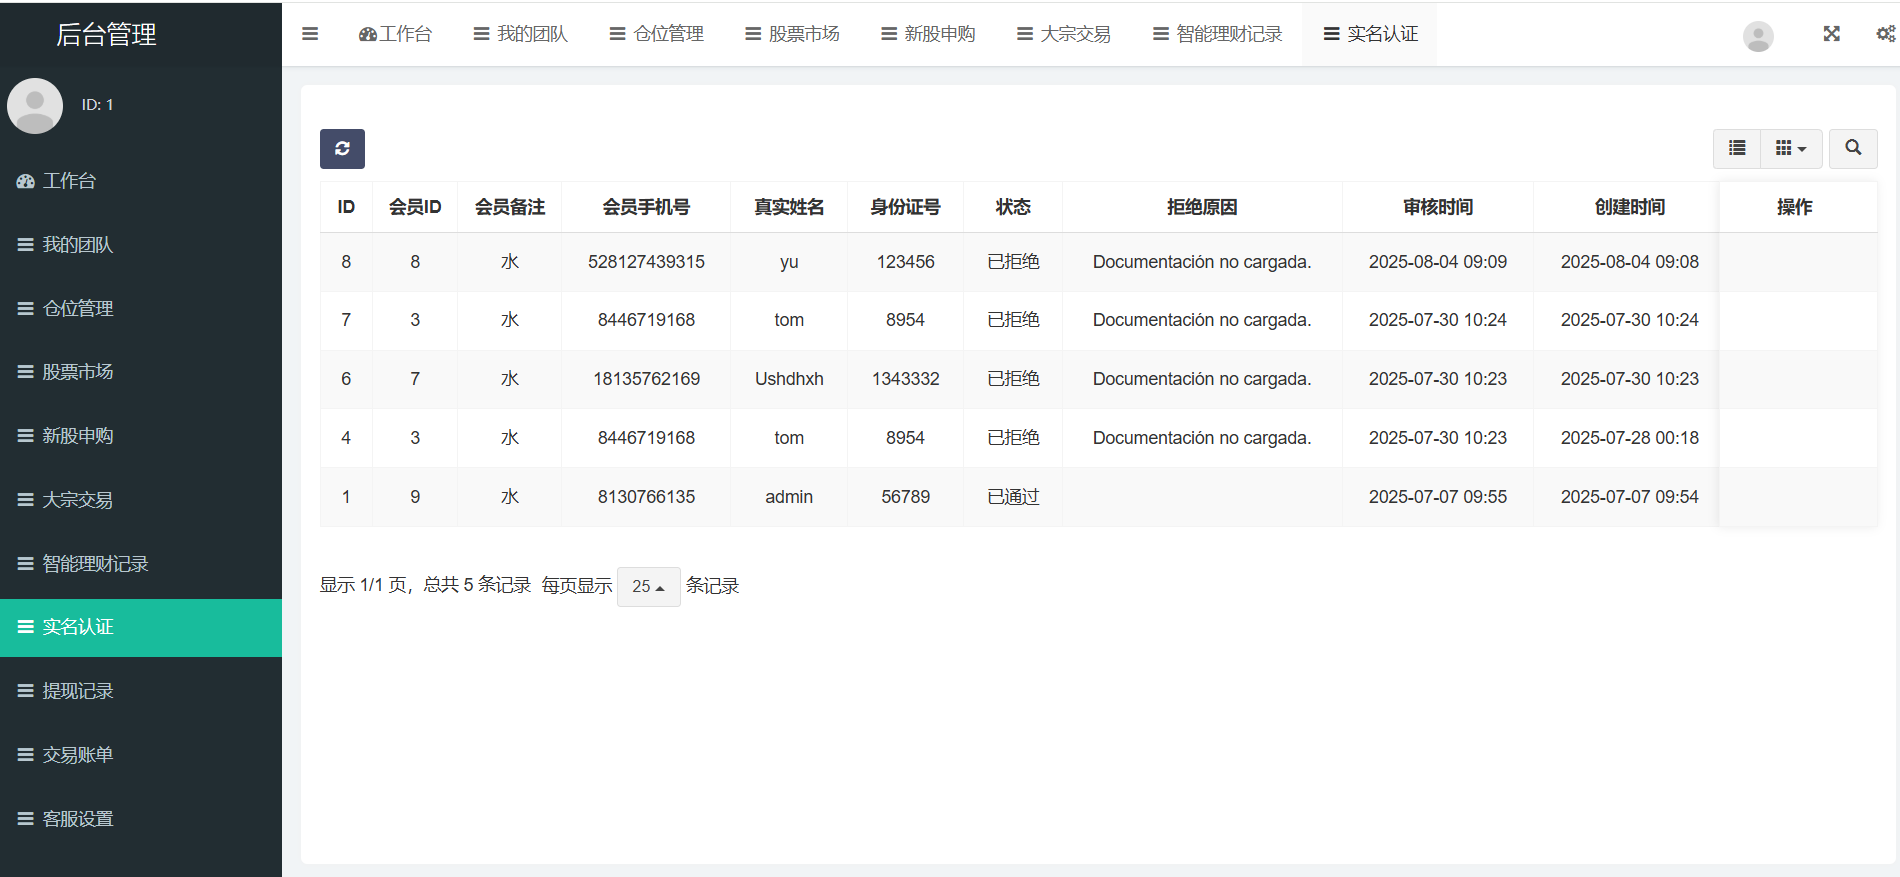Click the search magnifier icon

pos(1853,148)
